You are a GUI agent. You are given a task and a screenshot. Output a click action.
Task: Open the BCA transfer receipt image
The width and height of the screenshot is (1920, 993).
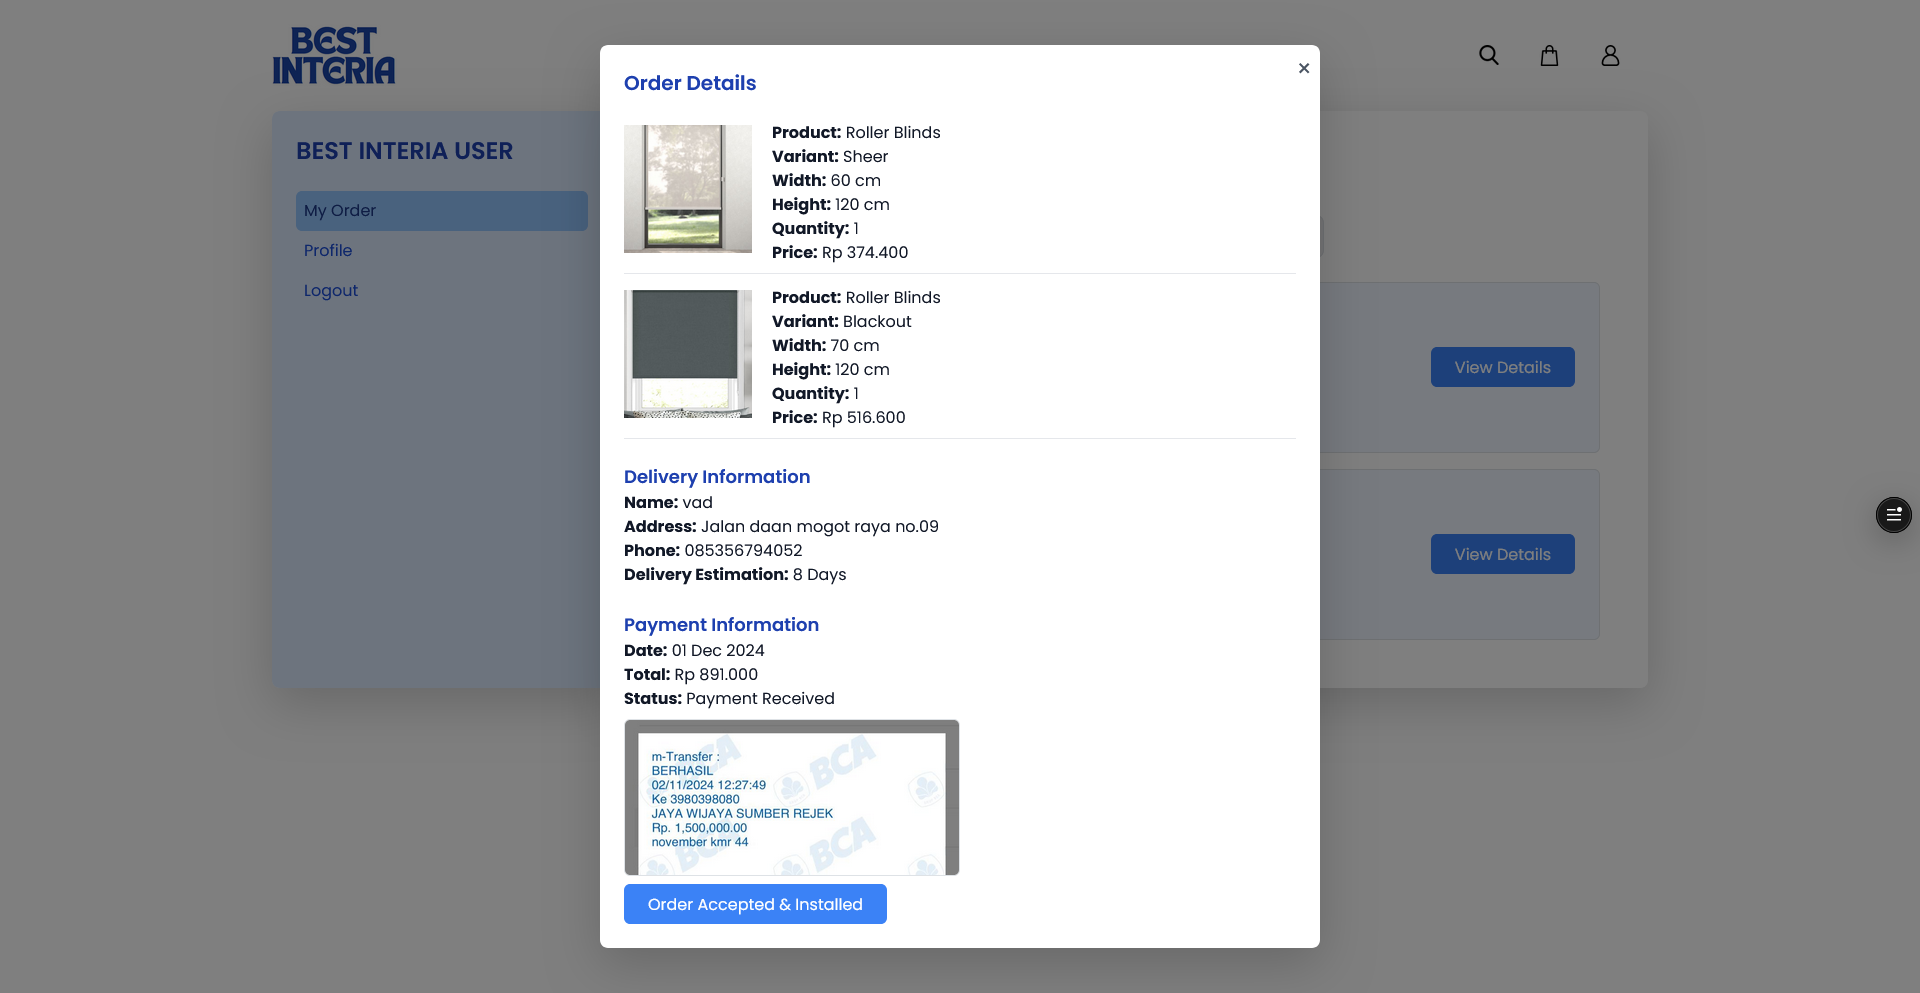click(791, 798)
